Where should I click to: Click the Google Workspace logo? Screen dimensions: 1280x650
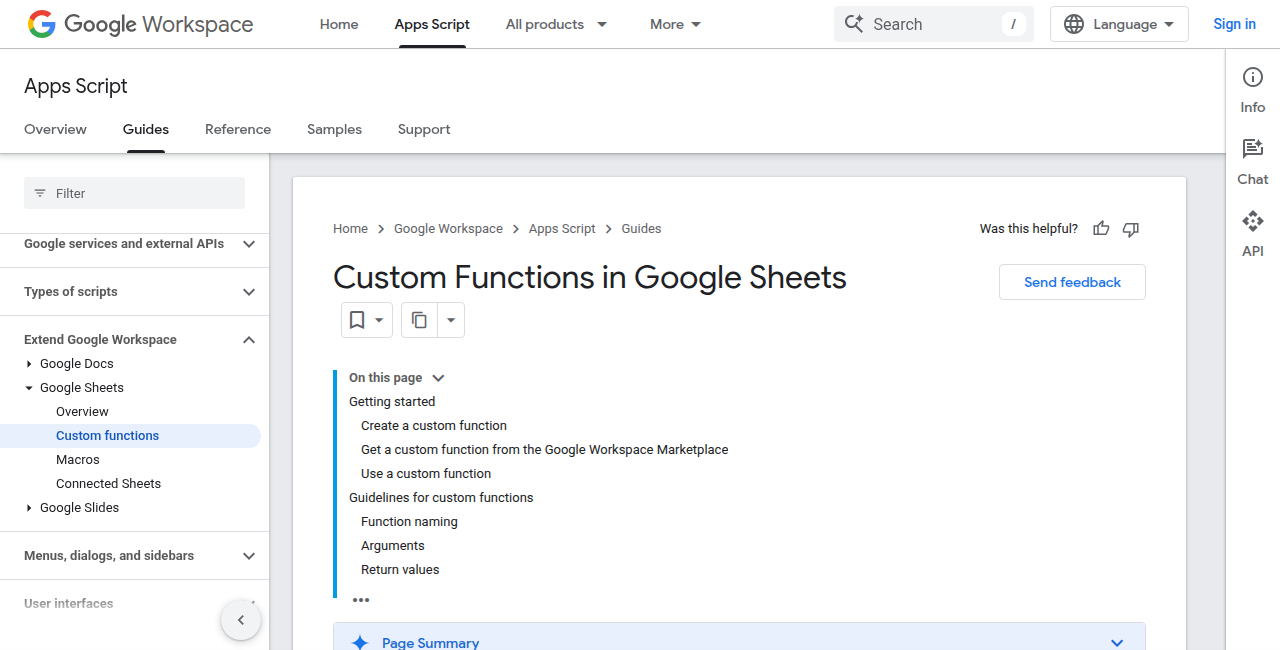140,24
